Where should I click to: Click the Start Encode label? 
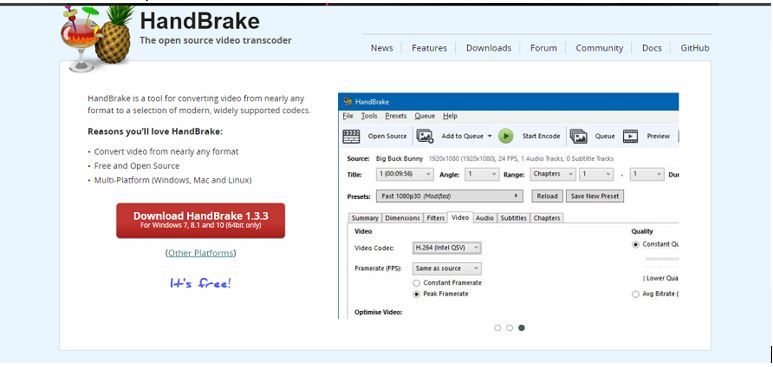click(541, 136)
